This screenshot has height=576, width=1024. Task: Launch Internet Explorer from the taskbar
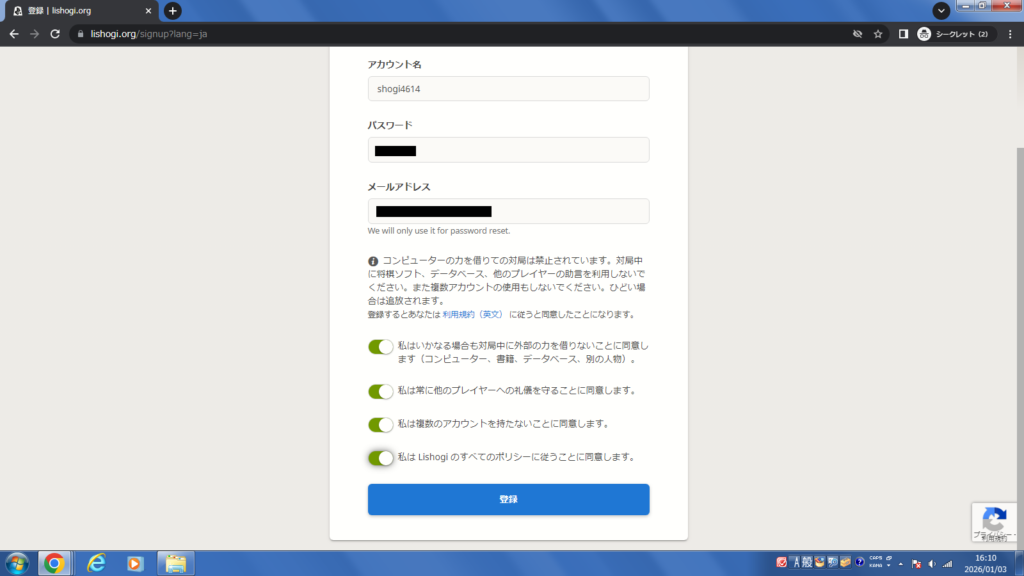[x=97, y=563]
